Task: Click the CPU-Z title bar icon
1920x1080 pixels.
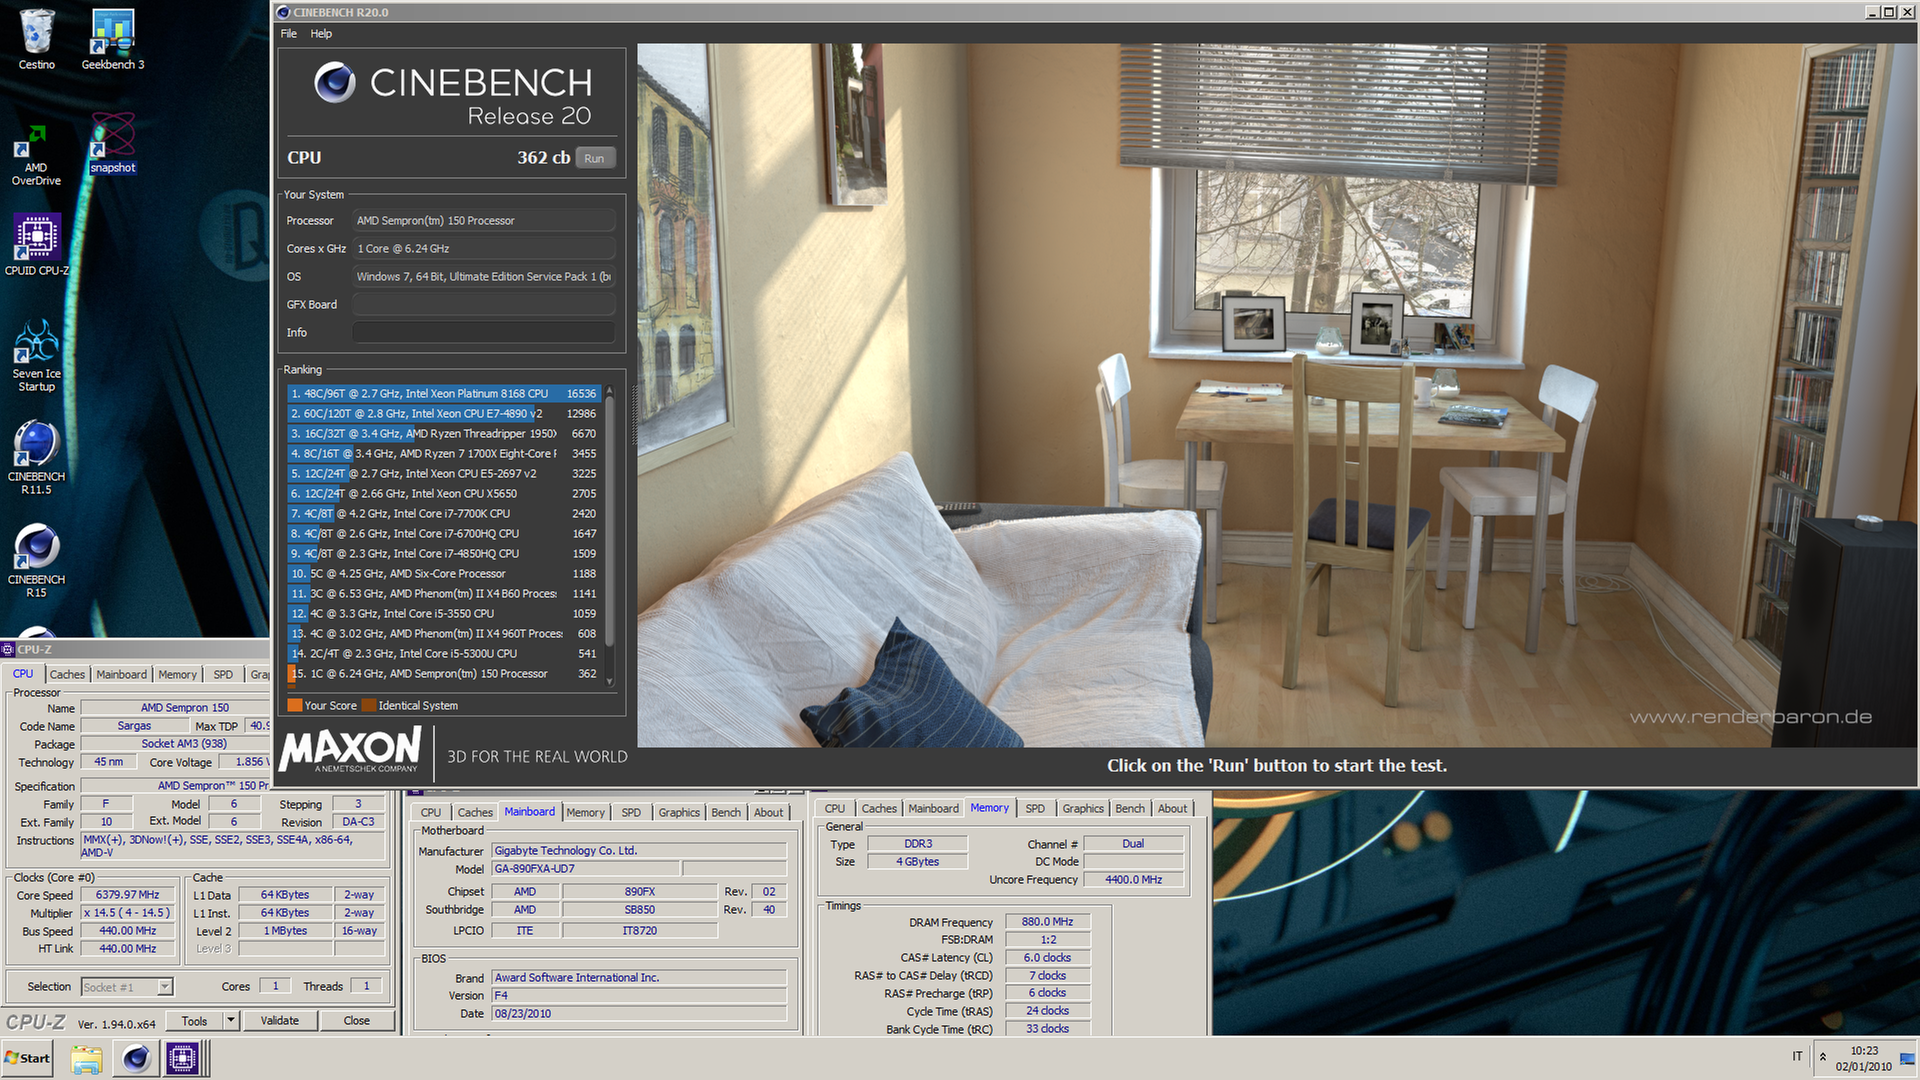Action: [x=8, y=649]
